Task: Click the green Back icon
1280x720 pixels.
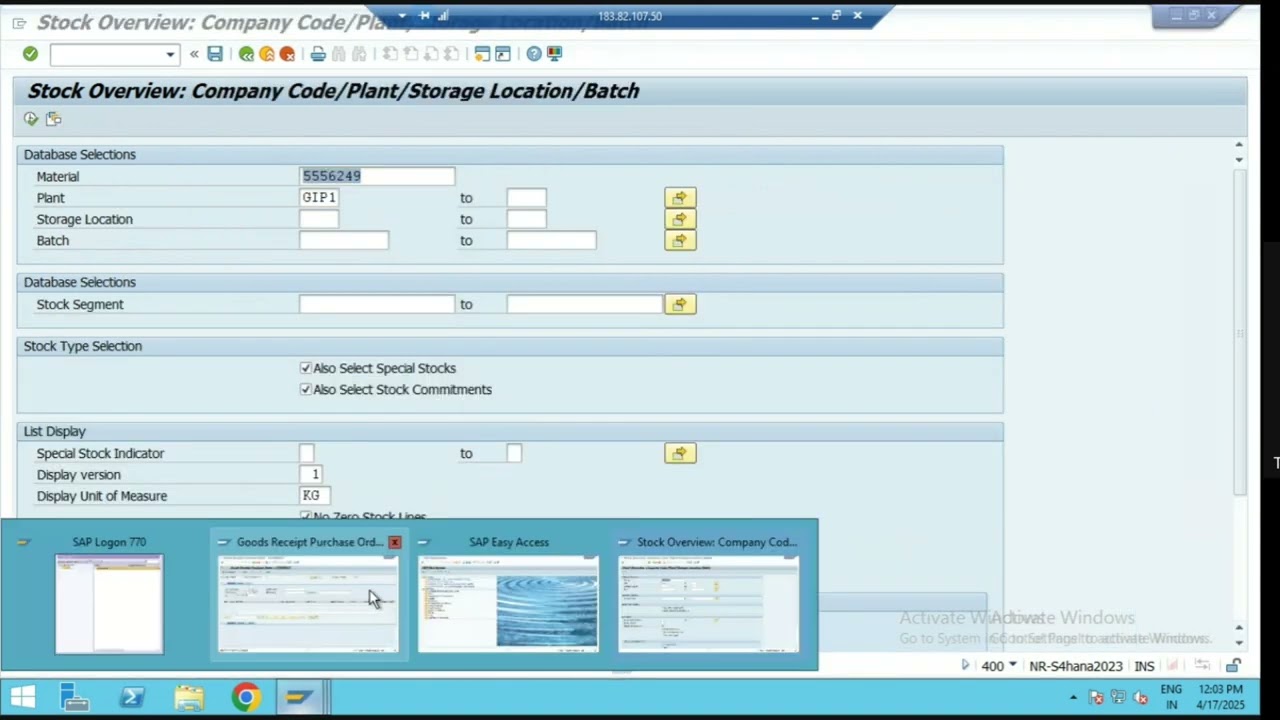Action: (246, 54)
